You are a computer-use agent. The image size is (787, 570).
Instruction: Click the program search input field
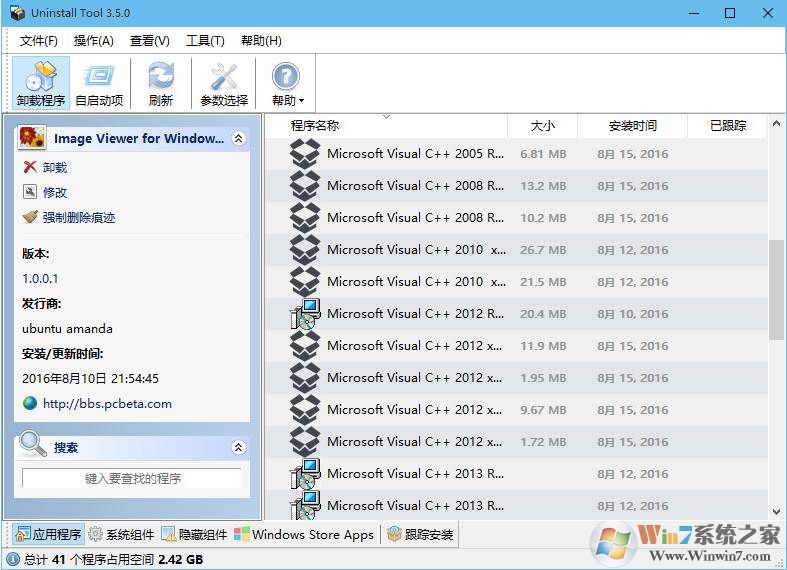132,478
